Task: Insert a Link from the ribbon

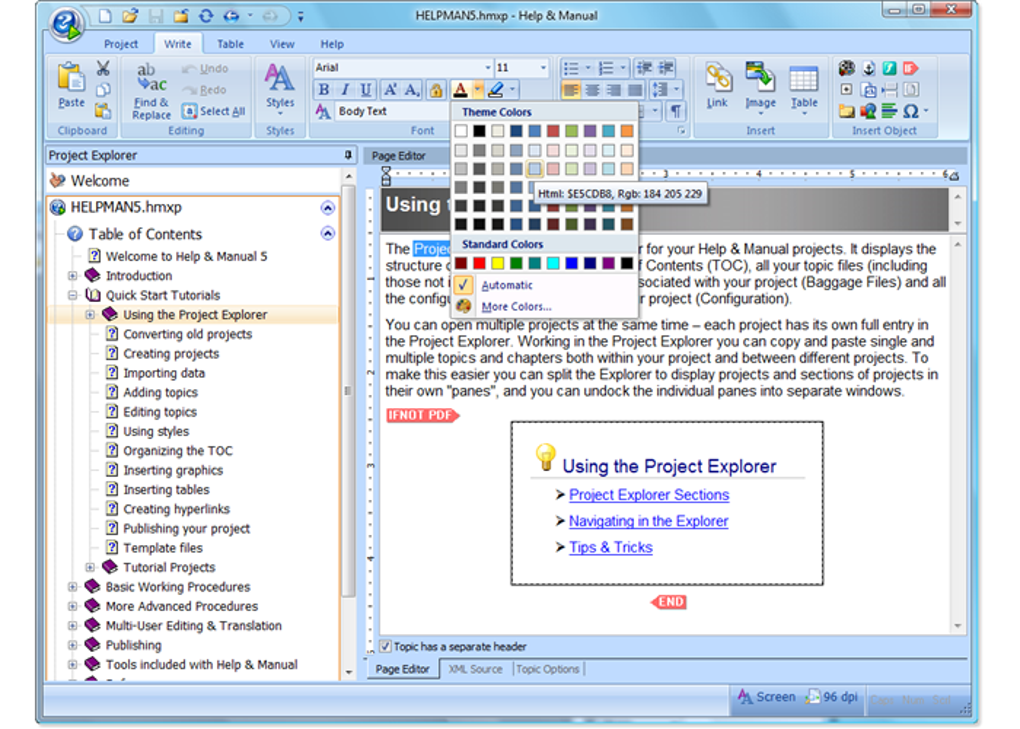Action: pos(718,86)
